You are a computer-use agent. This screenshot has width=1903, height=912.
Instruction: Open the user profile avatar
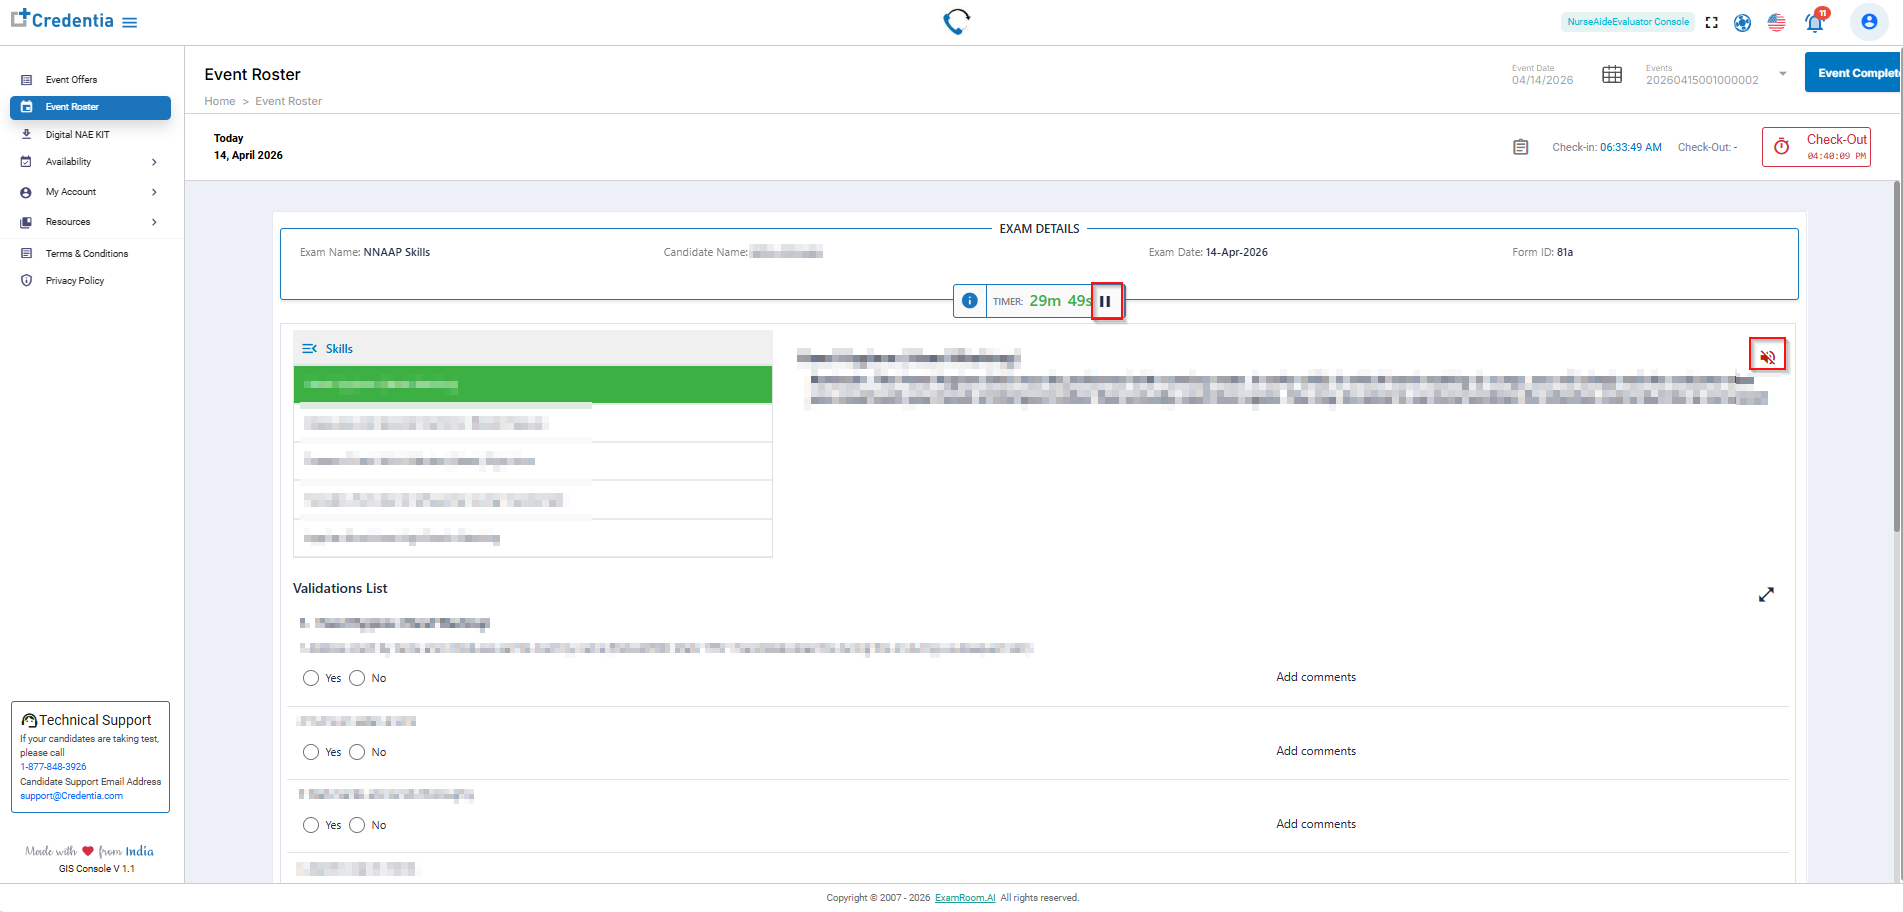[x=1868, y=22]
